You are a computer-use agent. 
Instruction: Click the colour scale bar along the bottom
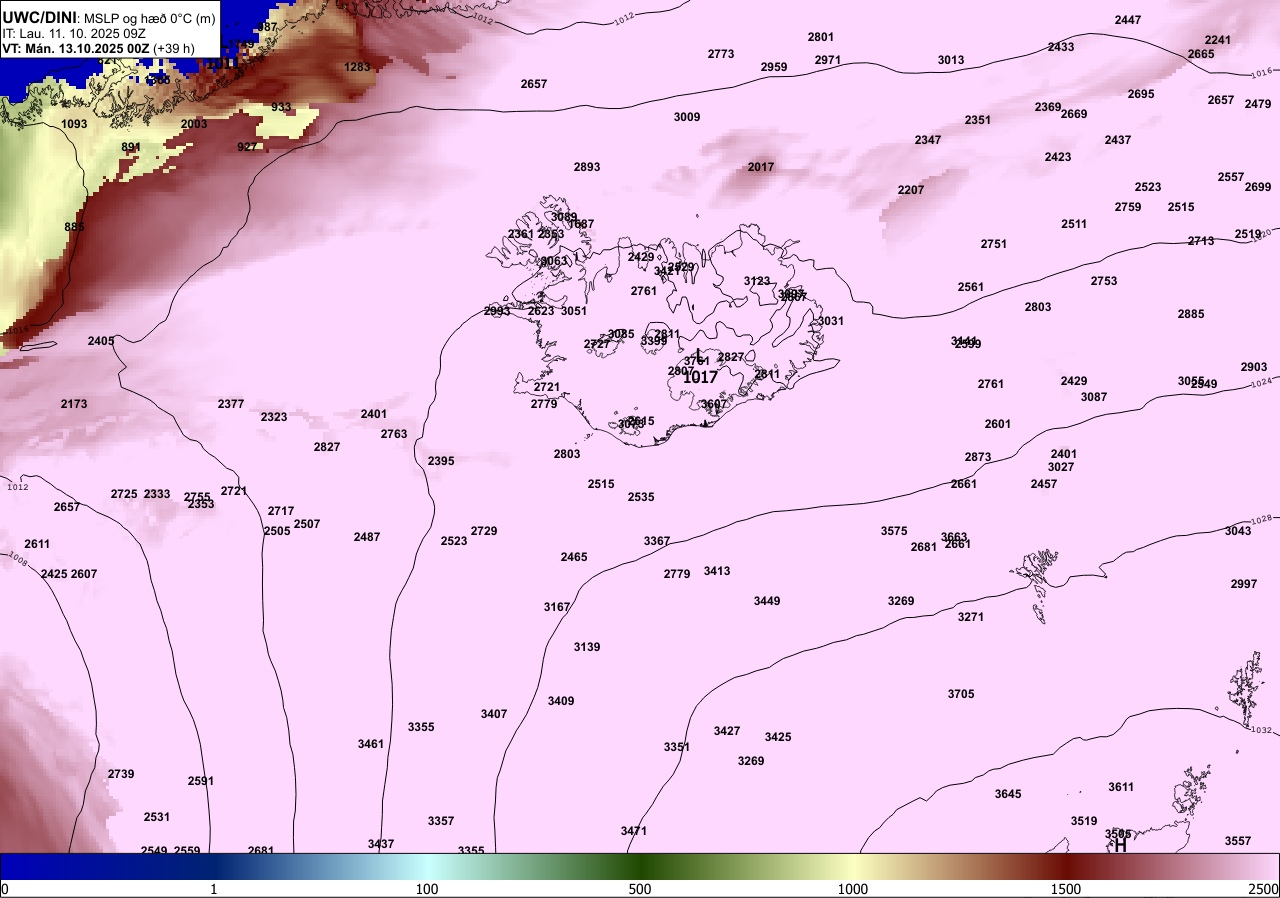640,866
